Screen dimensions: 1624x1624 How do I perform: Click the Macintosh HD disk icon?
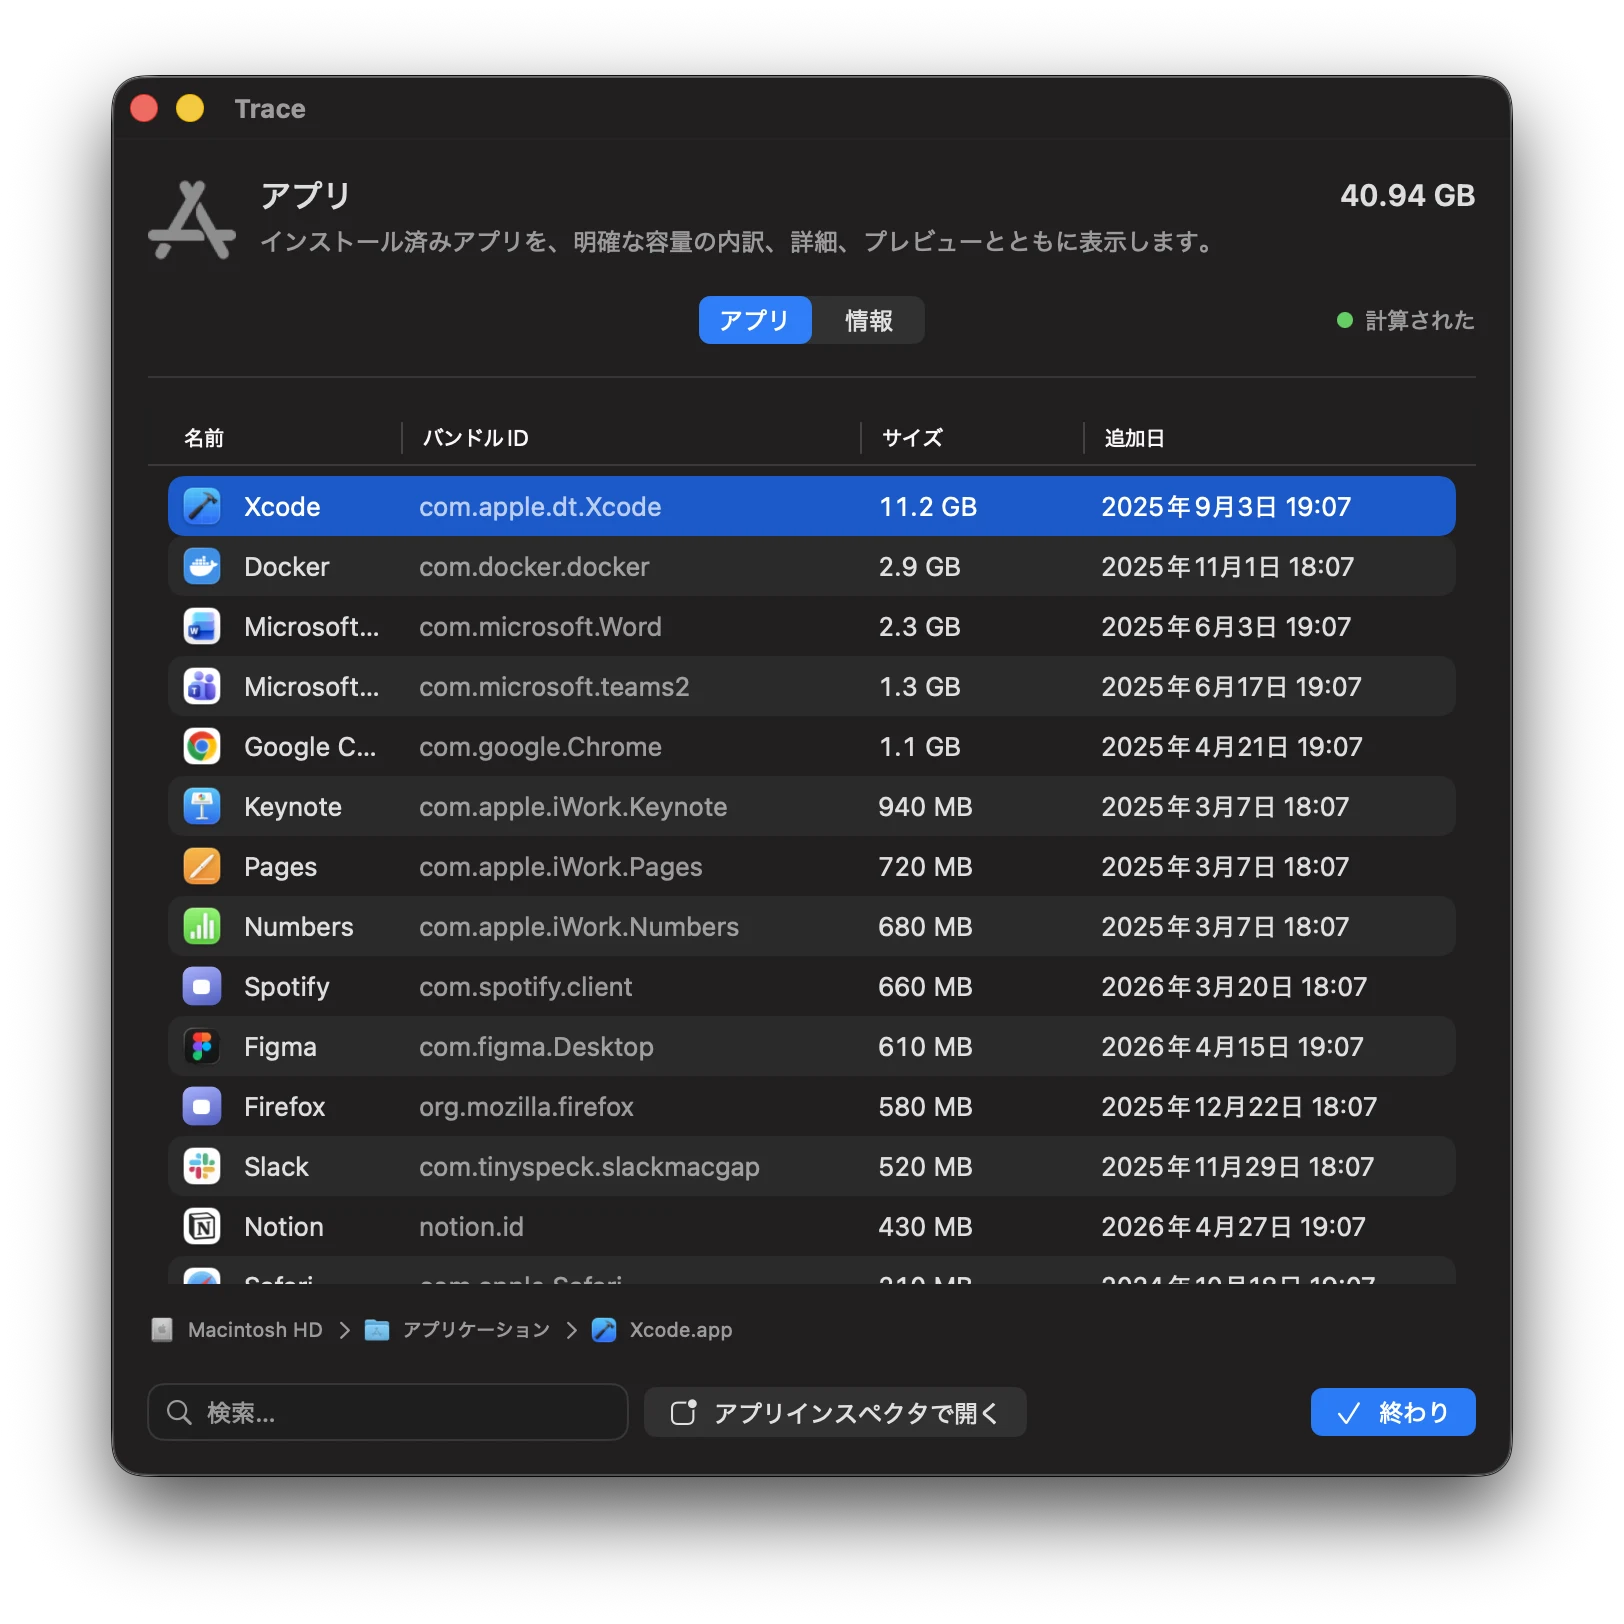click(x=162, y=1330)
